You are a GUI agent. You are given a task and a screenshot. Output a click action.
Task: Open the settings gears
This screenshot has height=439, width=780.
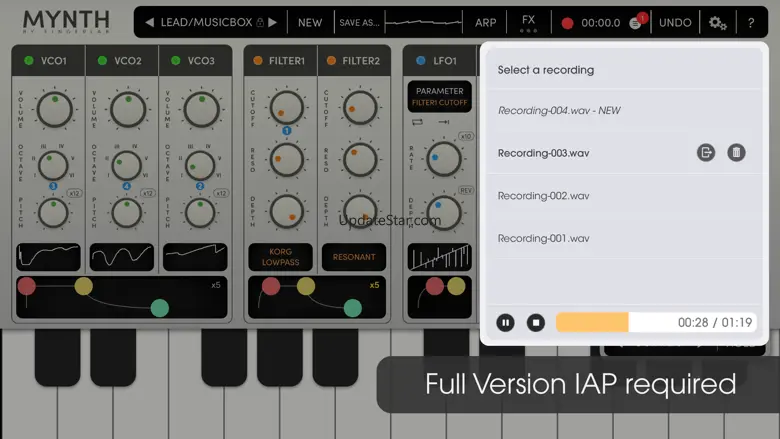[x=717, y=22]
